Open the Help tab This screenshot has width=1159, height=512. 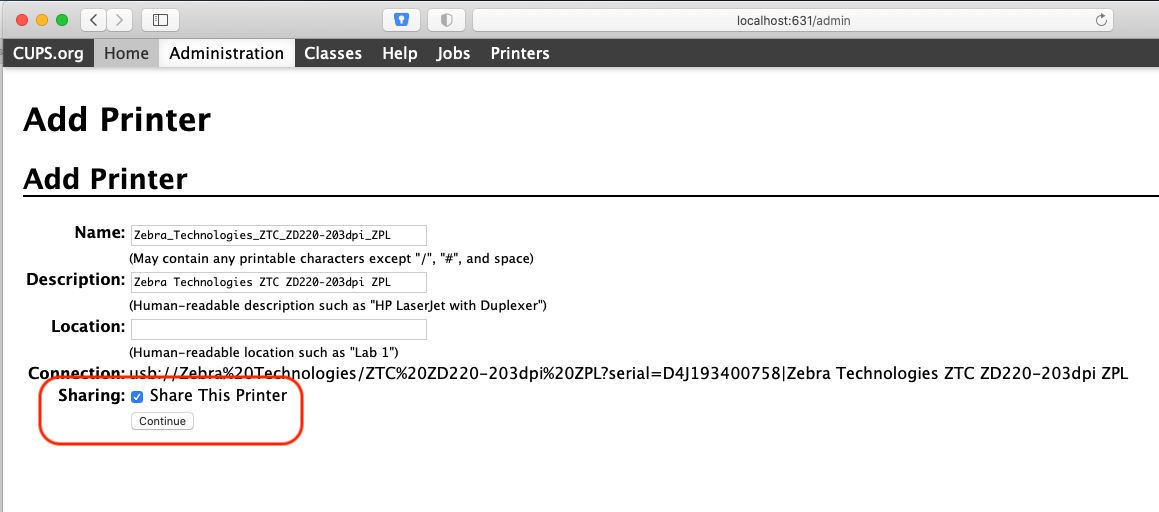[399, 53]
